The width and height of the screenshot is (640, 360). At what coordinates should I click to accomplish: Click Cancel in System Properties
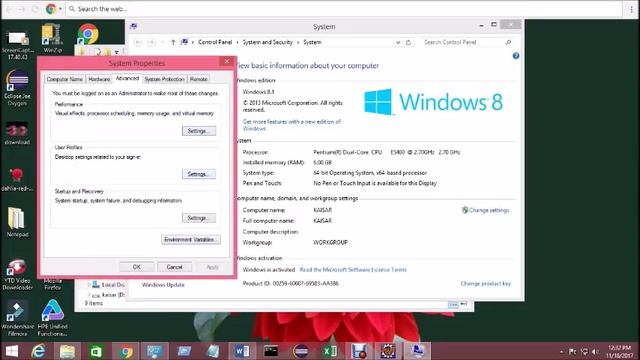click(x=174, y=267)
